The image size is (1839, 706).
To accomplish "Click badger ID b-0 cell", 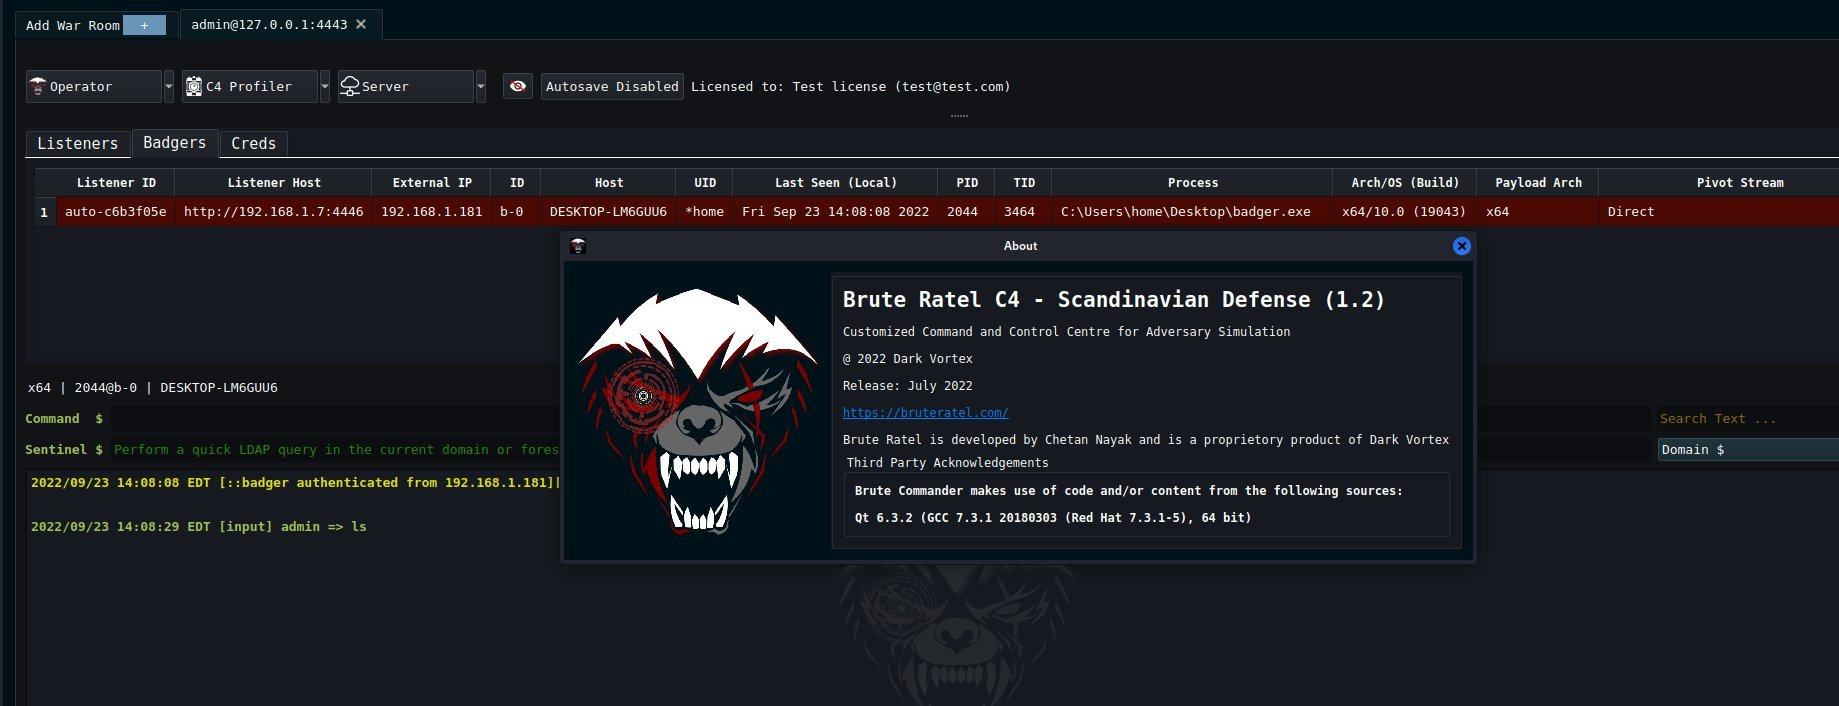I will click(x=516, y=211).
